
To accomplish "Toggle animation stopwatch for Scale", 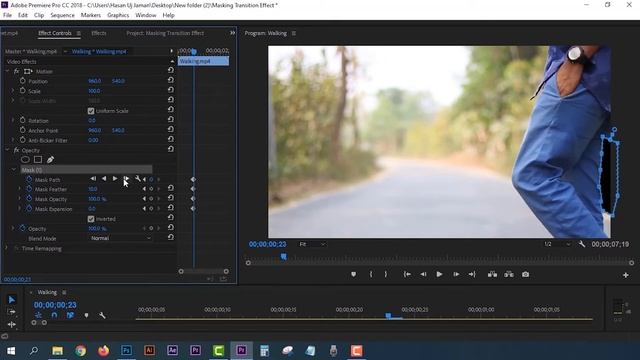I will tap(22, 91).
